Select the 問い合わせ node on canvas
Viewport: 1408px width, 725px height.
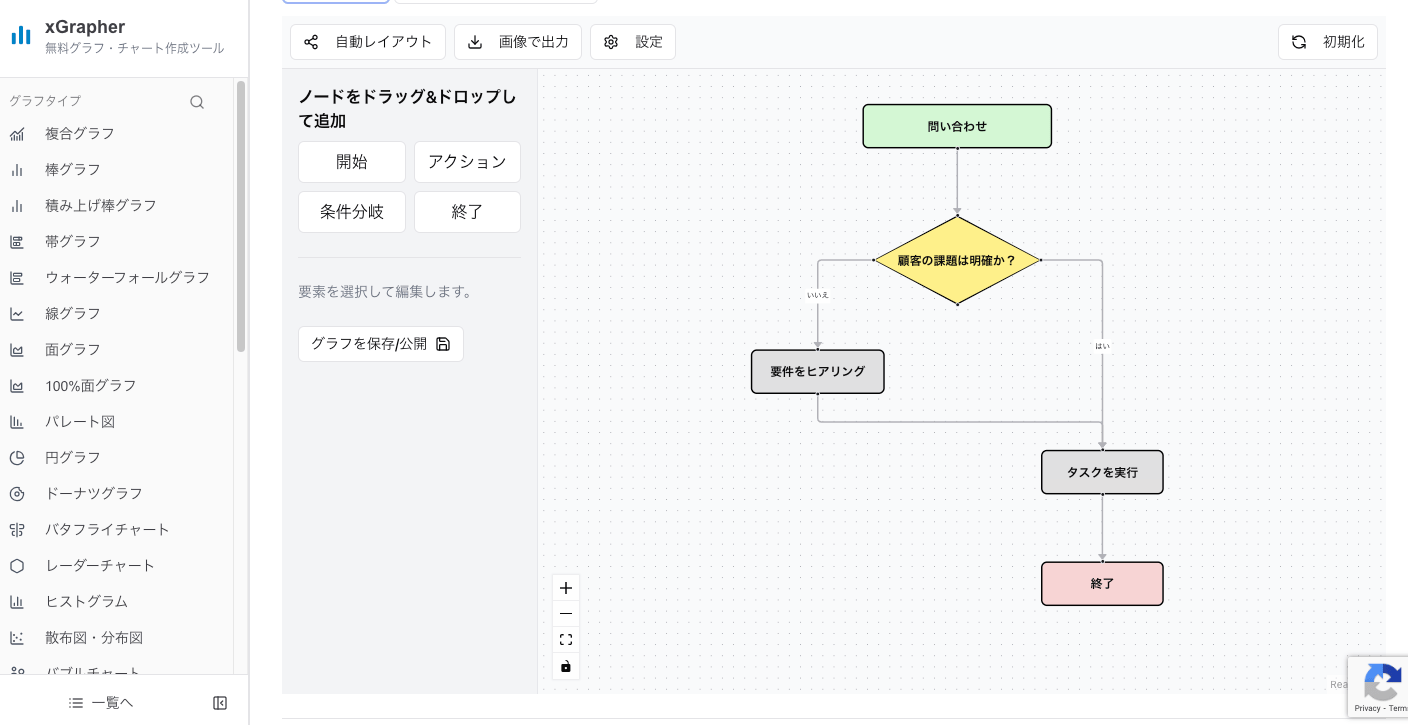[x=957, y=126]
